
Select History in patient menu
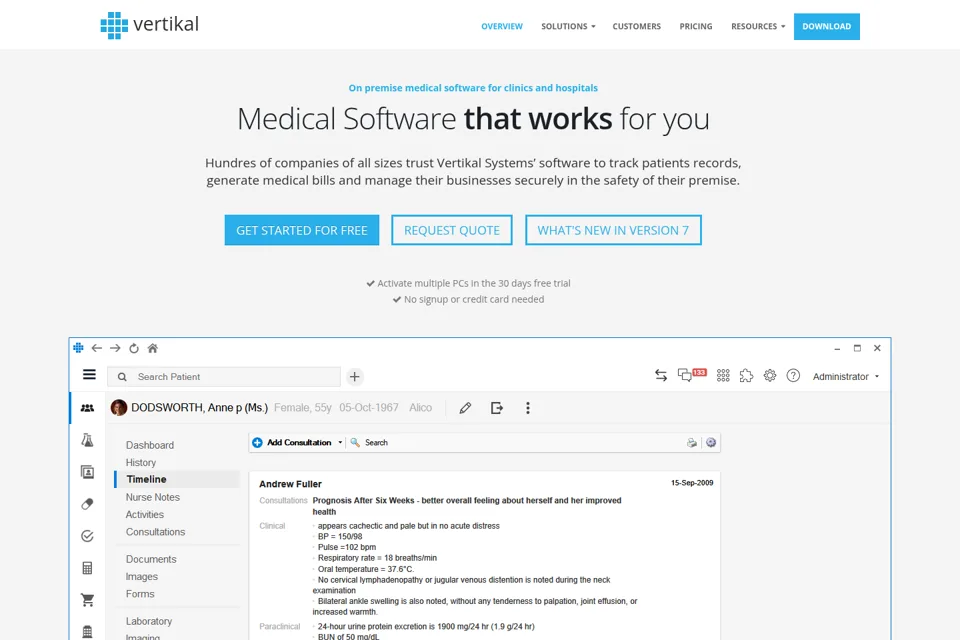pyautogui.click(x=141, y=462)
